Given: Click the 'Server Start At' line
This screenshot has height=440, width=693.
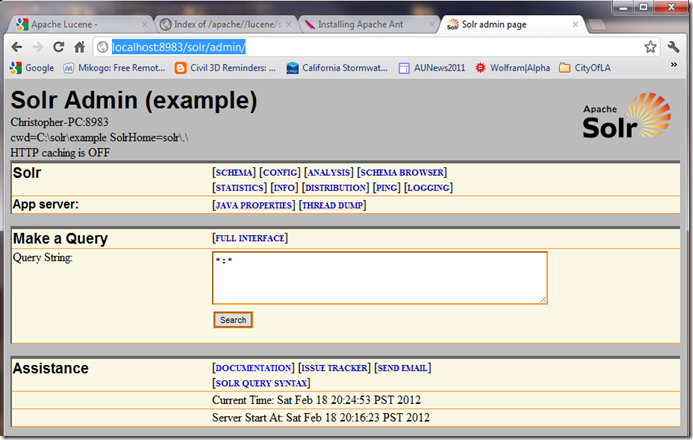Looking at the screenshot, I should (x=321, y=418).
